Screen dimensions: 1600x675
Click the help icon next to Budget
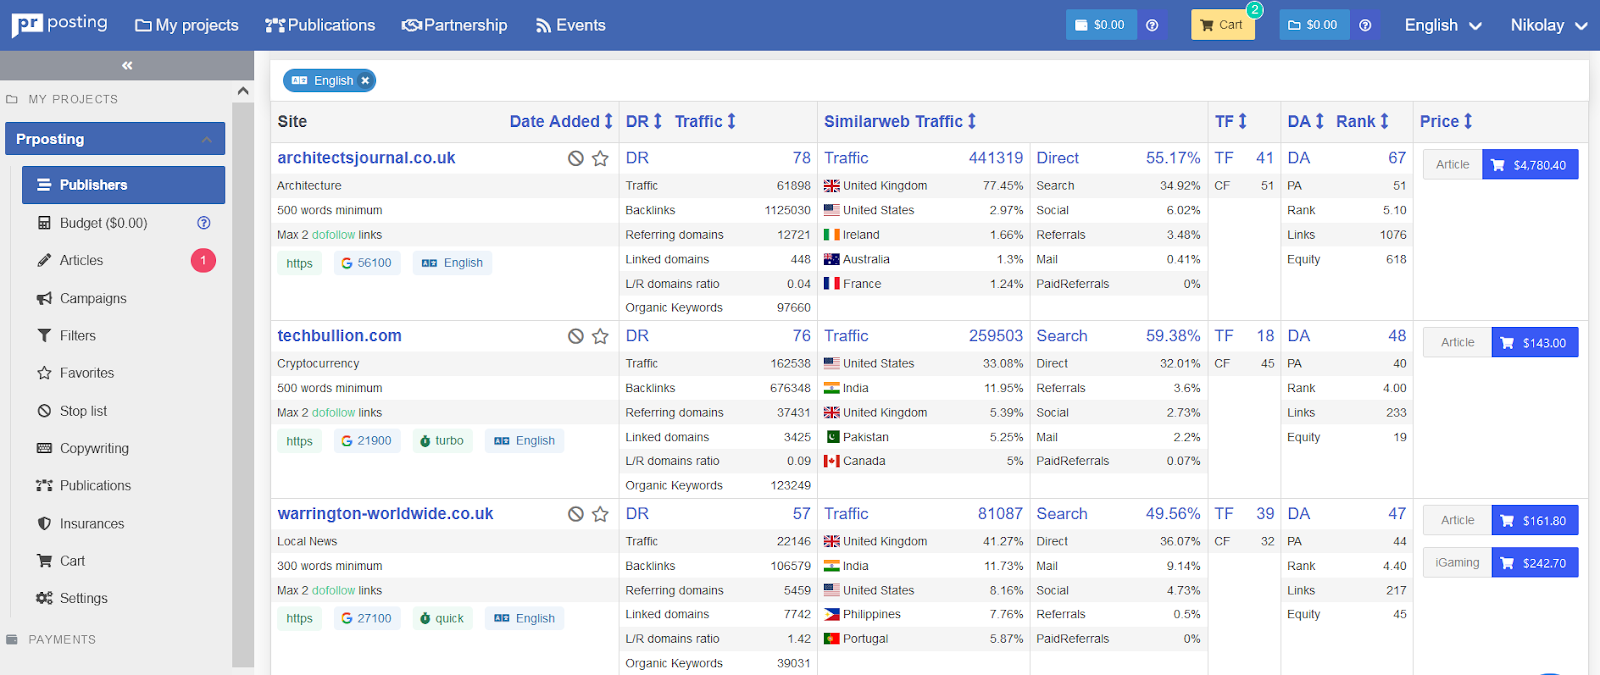[x=204, y=223]
